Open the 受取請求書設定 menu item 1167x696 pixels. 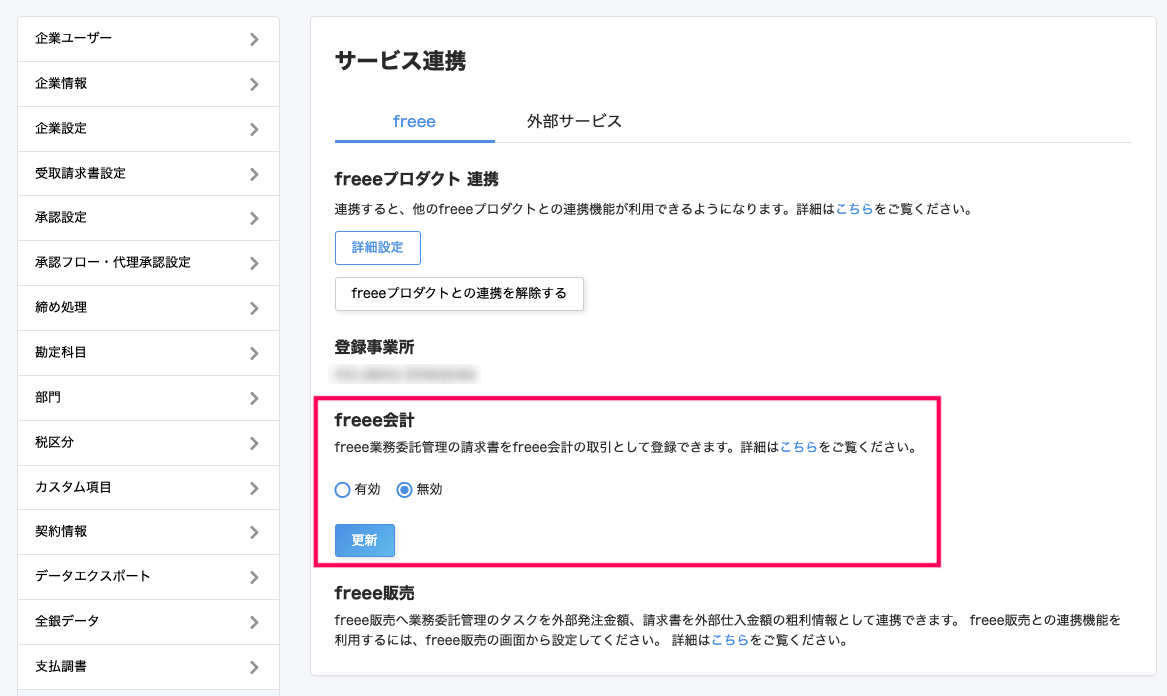pyautogui.click(x=148, y=173)
